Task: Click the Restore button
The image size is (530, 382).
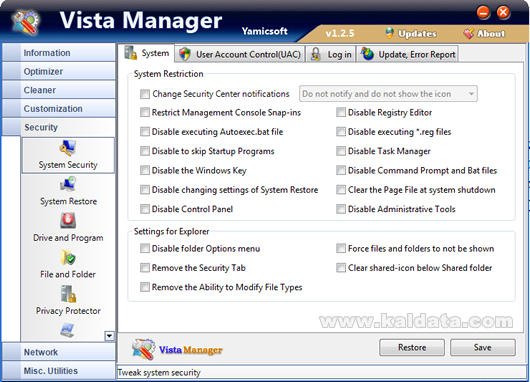Action: click(412, 348)
